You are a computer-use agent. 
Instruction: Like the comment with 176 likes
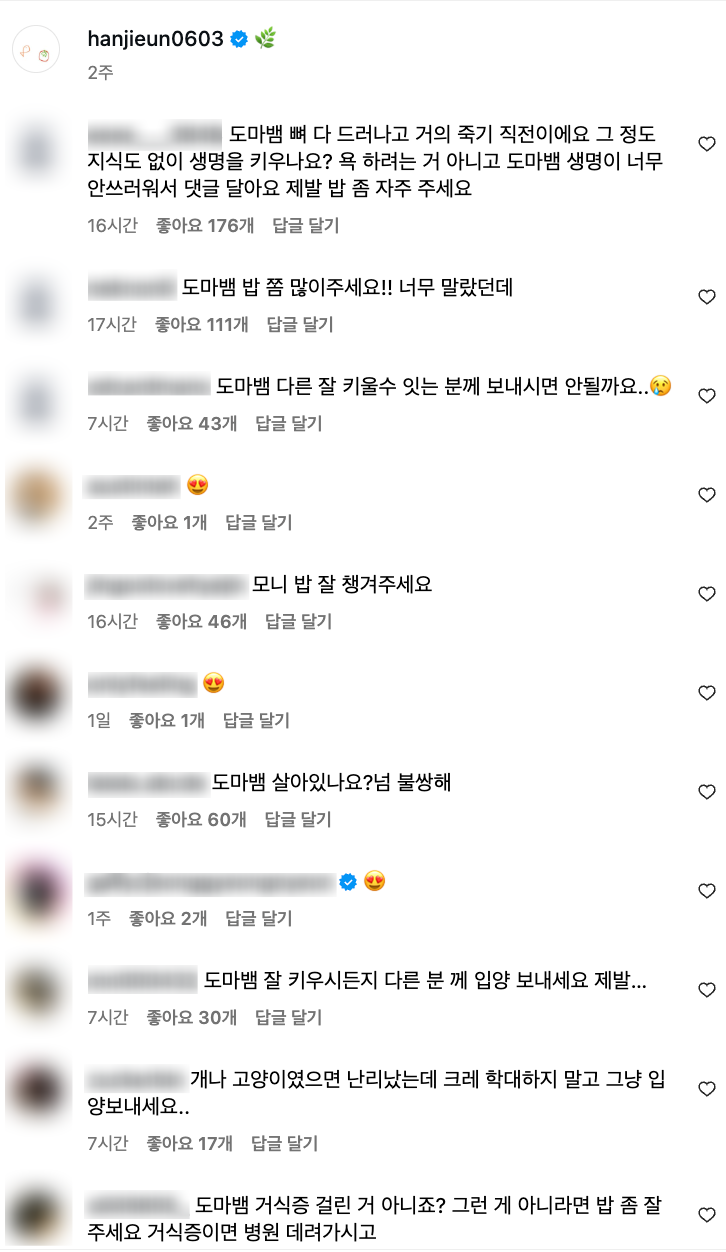[706, 144]
